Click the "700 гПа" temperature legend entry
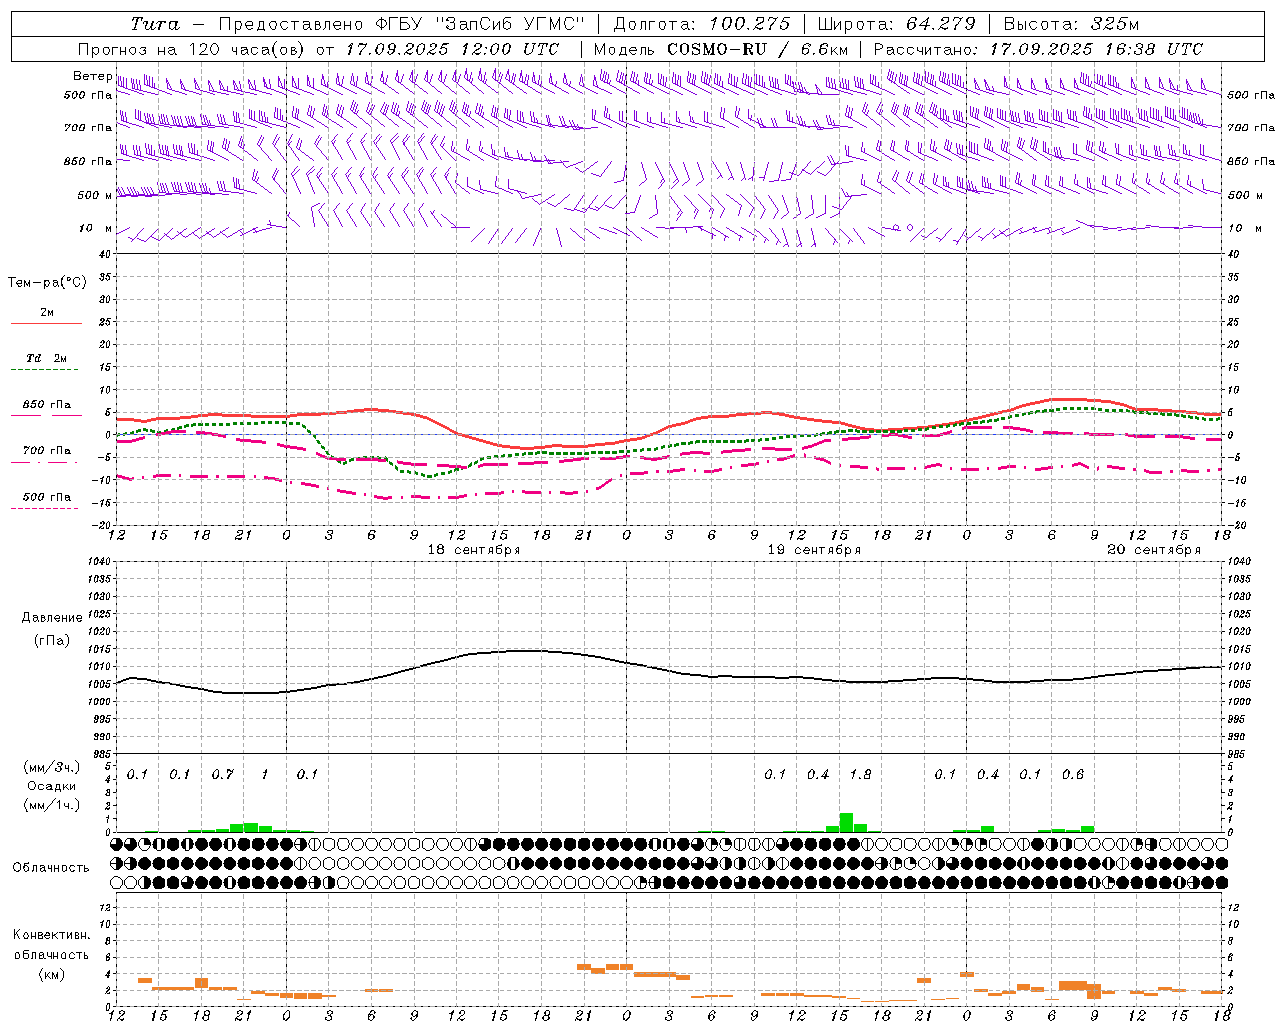1280x1024 pixels. pyautogui.click(x=47, y=450)
